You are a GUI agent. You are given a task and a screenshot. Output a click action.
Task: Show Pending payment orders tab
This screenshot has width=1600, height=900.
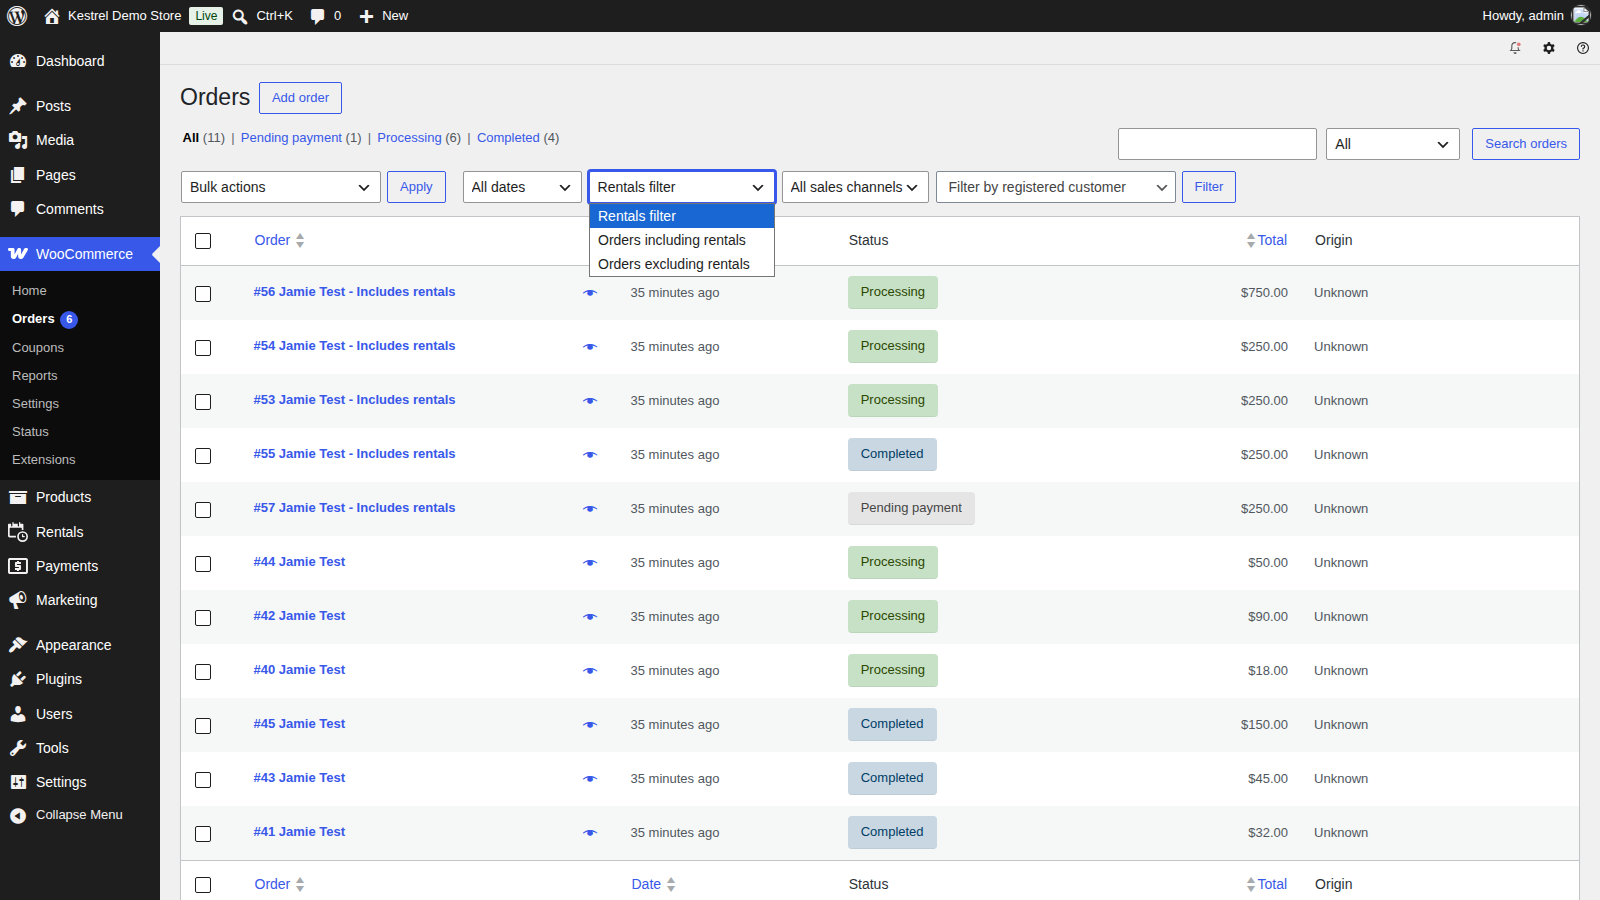pos(291,138)
